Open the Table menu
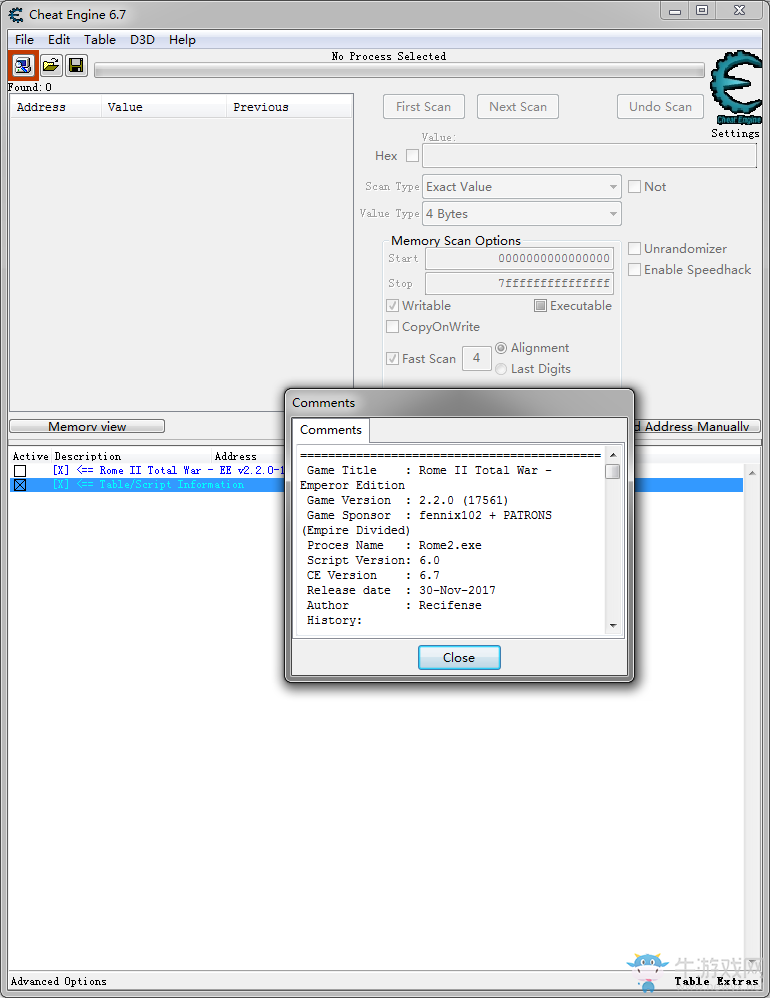 [100, 39]
